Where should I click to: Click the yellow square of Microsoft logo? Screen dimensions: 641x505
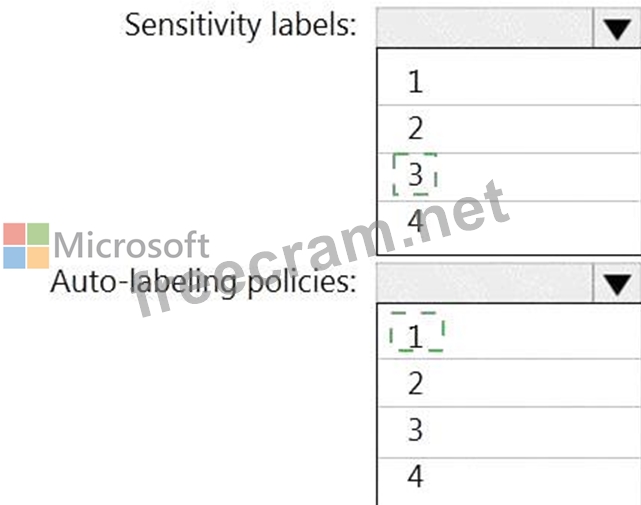(38, 257)
